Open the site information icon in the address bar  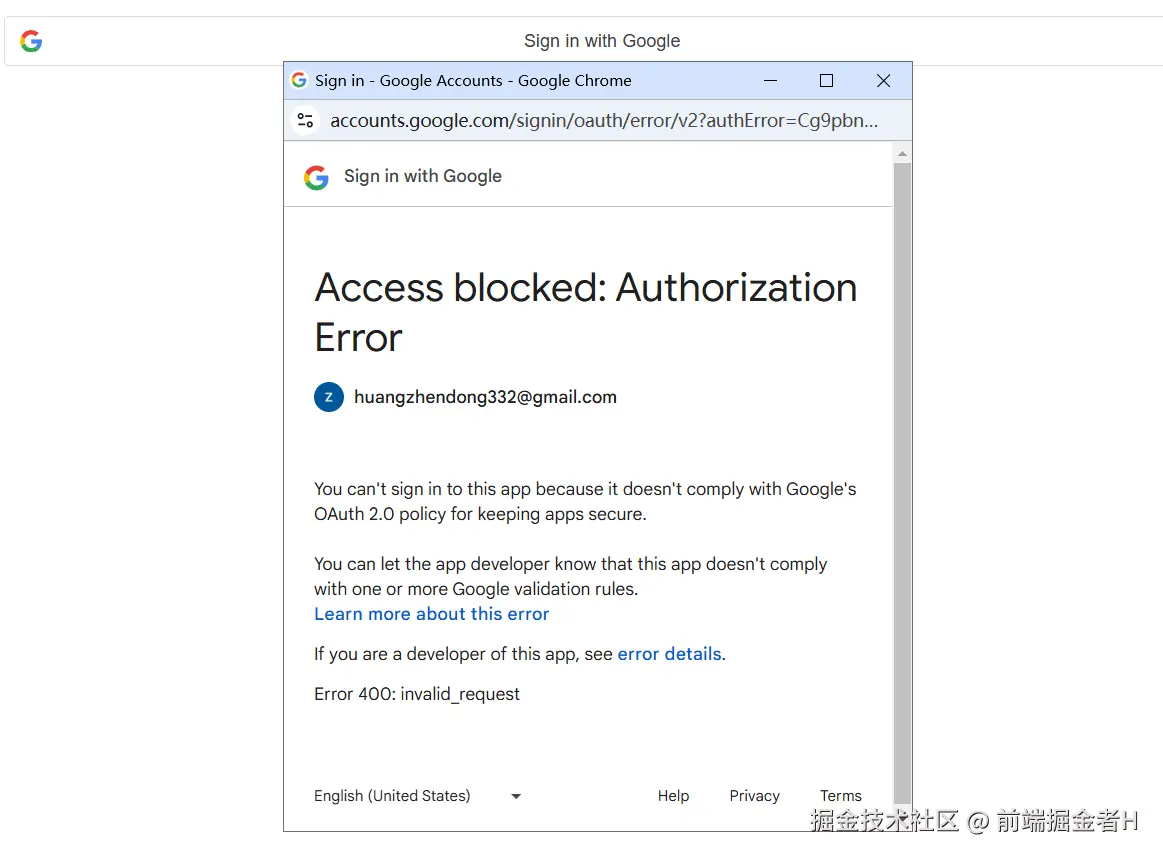306,121
